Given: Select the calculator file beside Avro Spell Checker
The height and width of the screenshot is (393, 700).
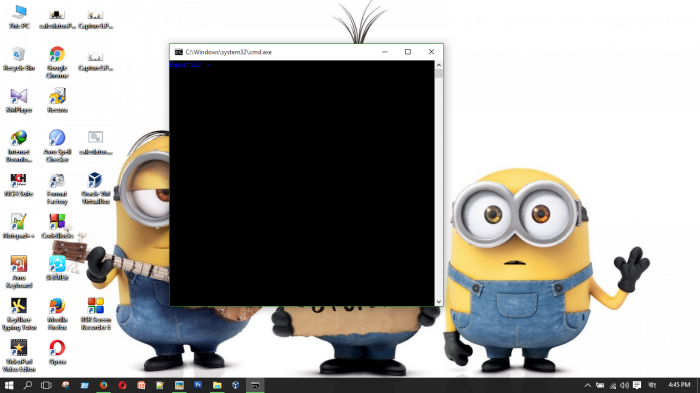Looking at the screenshot, I should tap(96, 143).
